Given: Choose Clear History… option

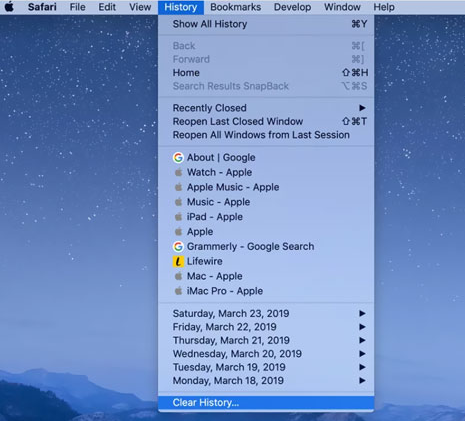Looking at the screenshot, I should [266, 403].
